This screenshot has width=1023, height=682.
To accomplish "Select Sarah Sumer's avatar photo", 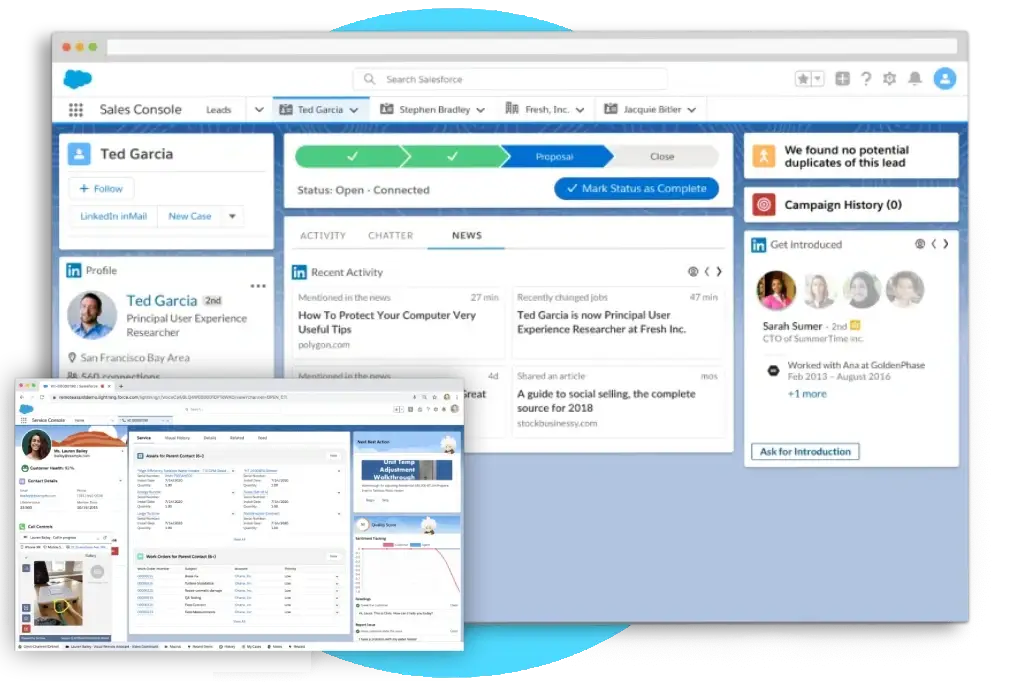I will coord(776,290).
